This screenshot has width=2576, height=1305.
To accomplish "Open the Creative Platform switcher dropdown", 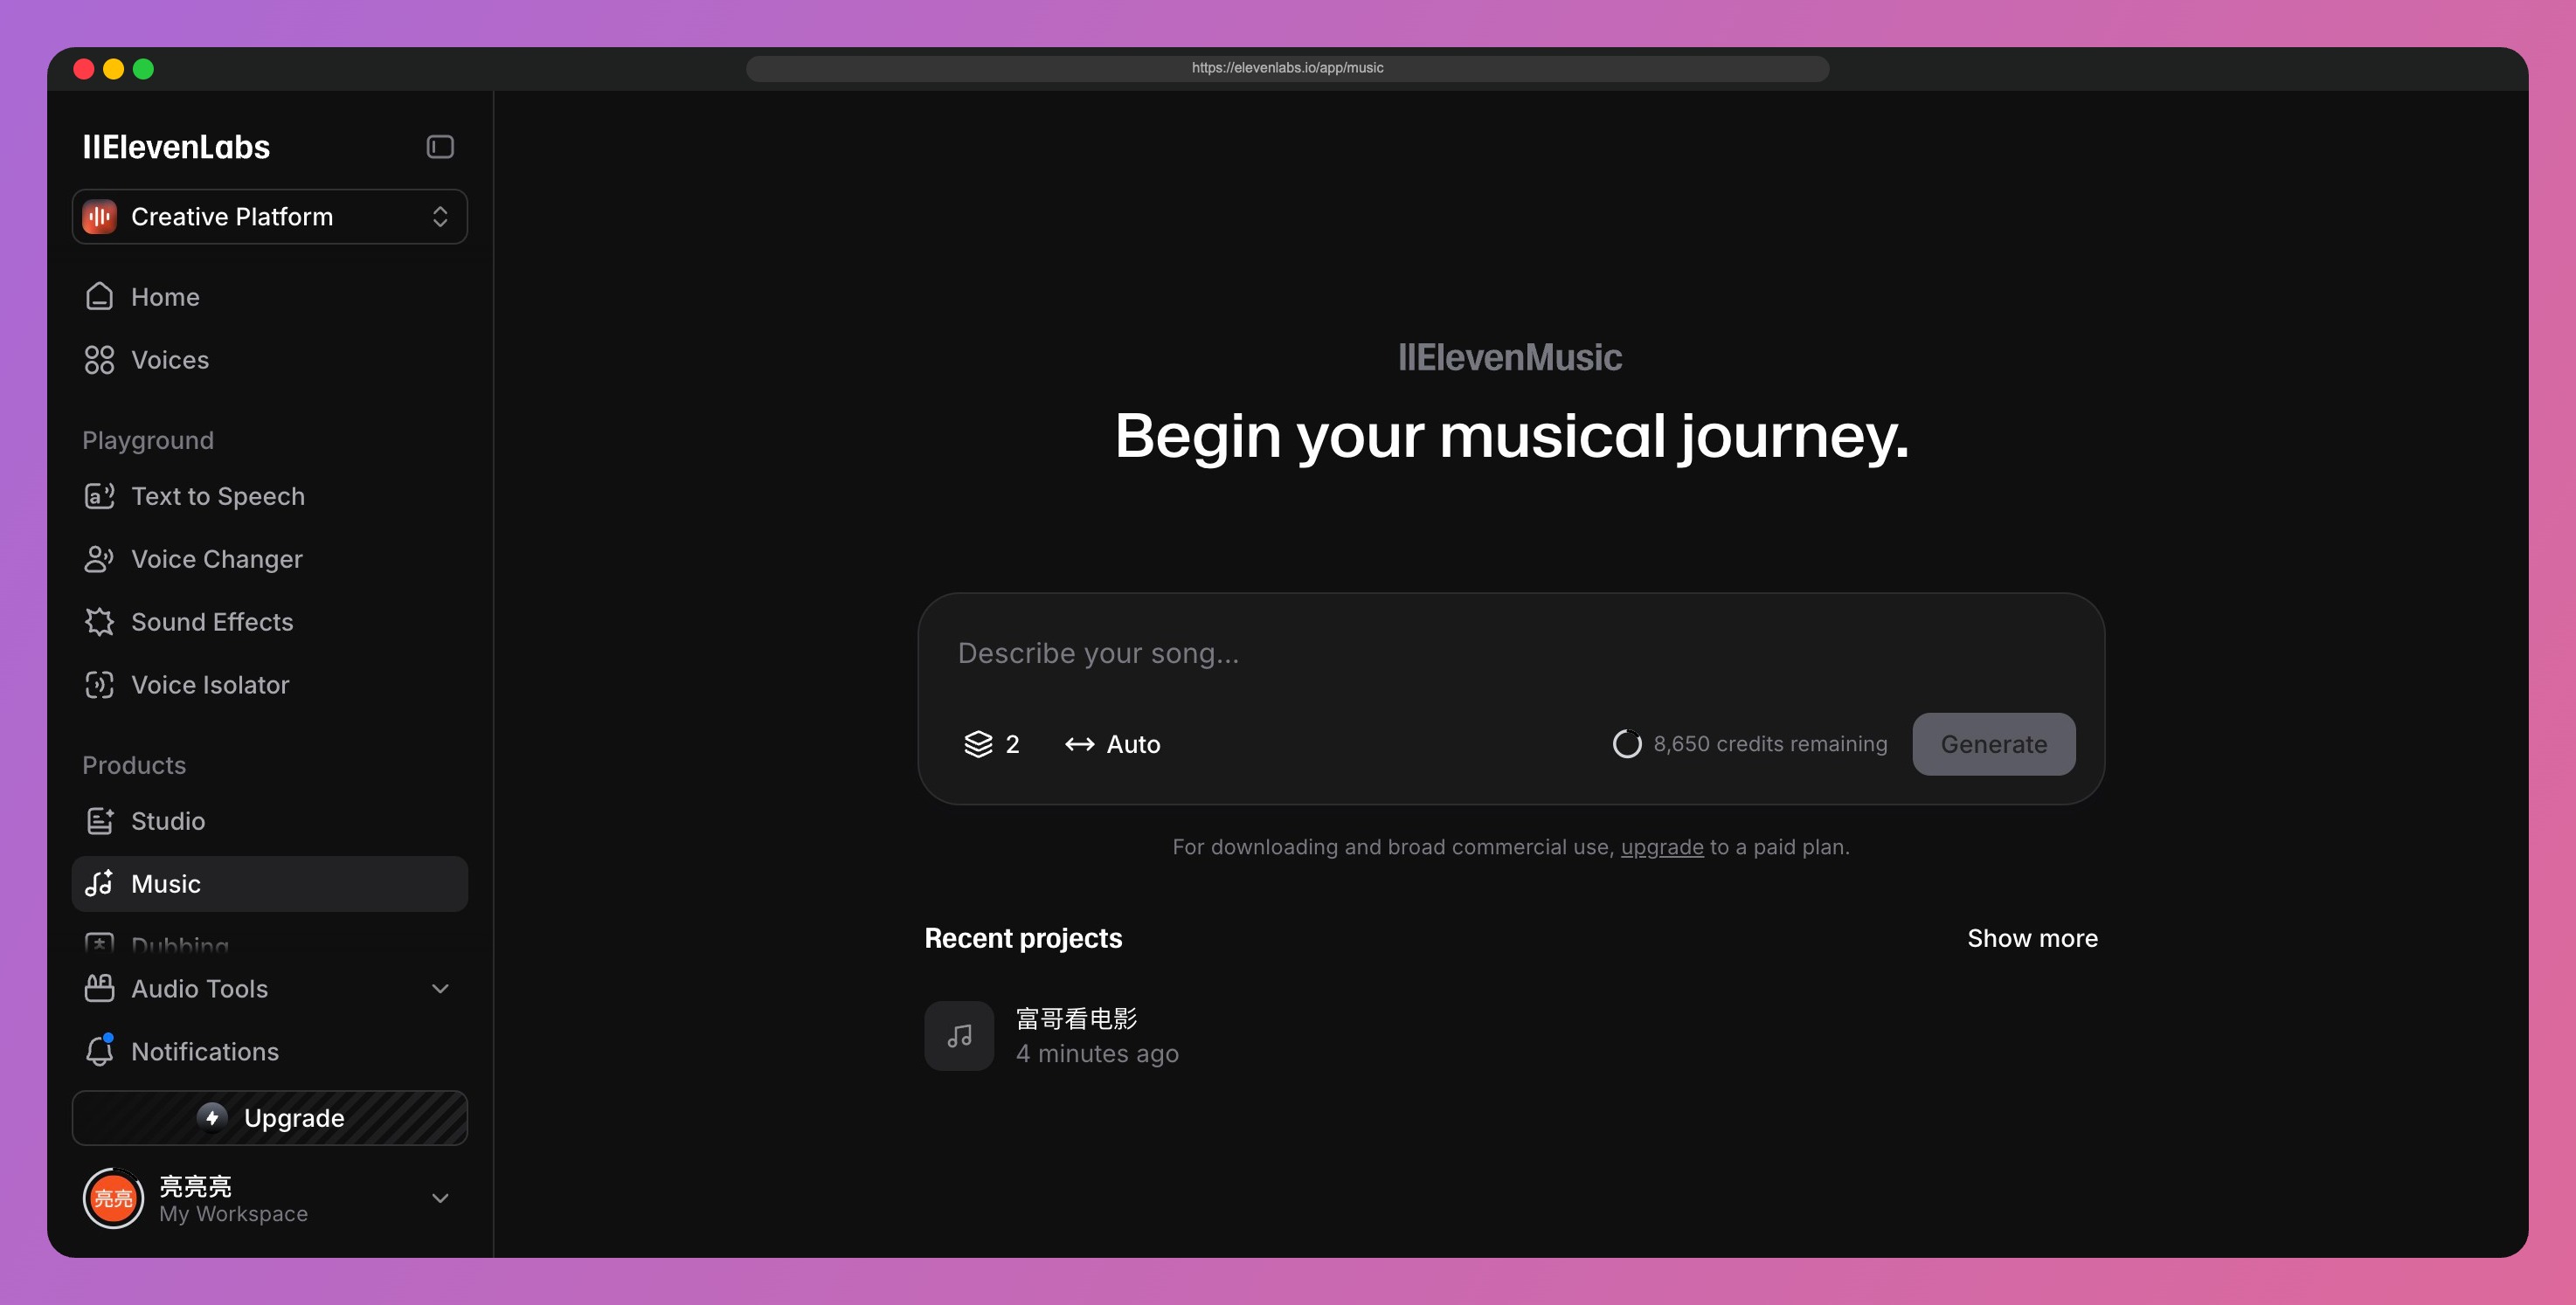I will click(x=269, y=216).
